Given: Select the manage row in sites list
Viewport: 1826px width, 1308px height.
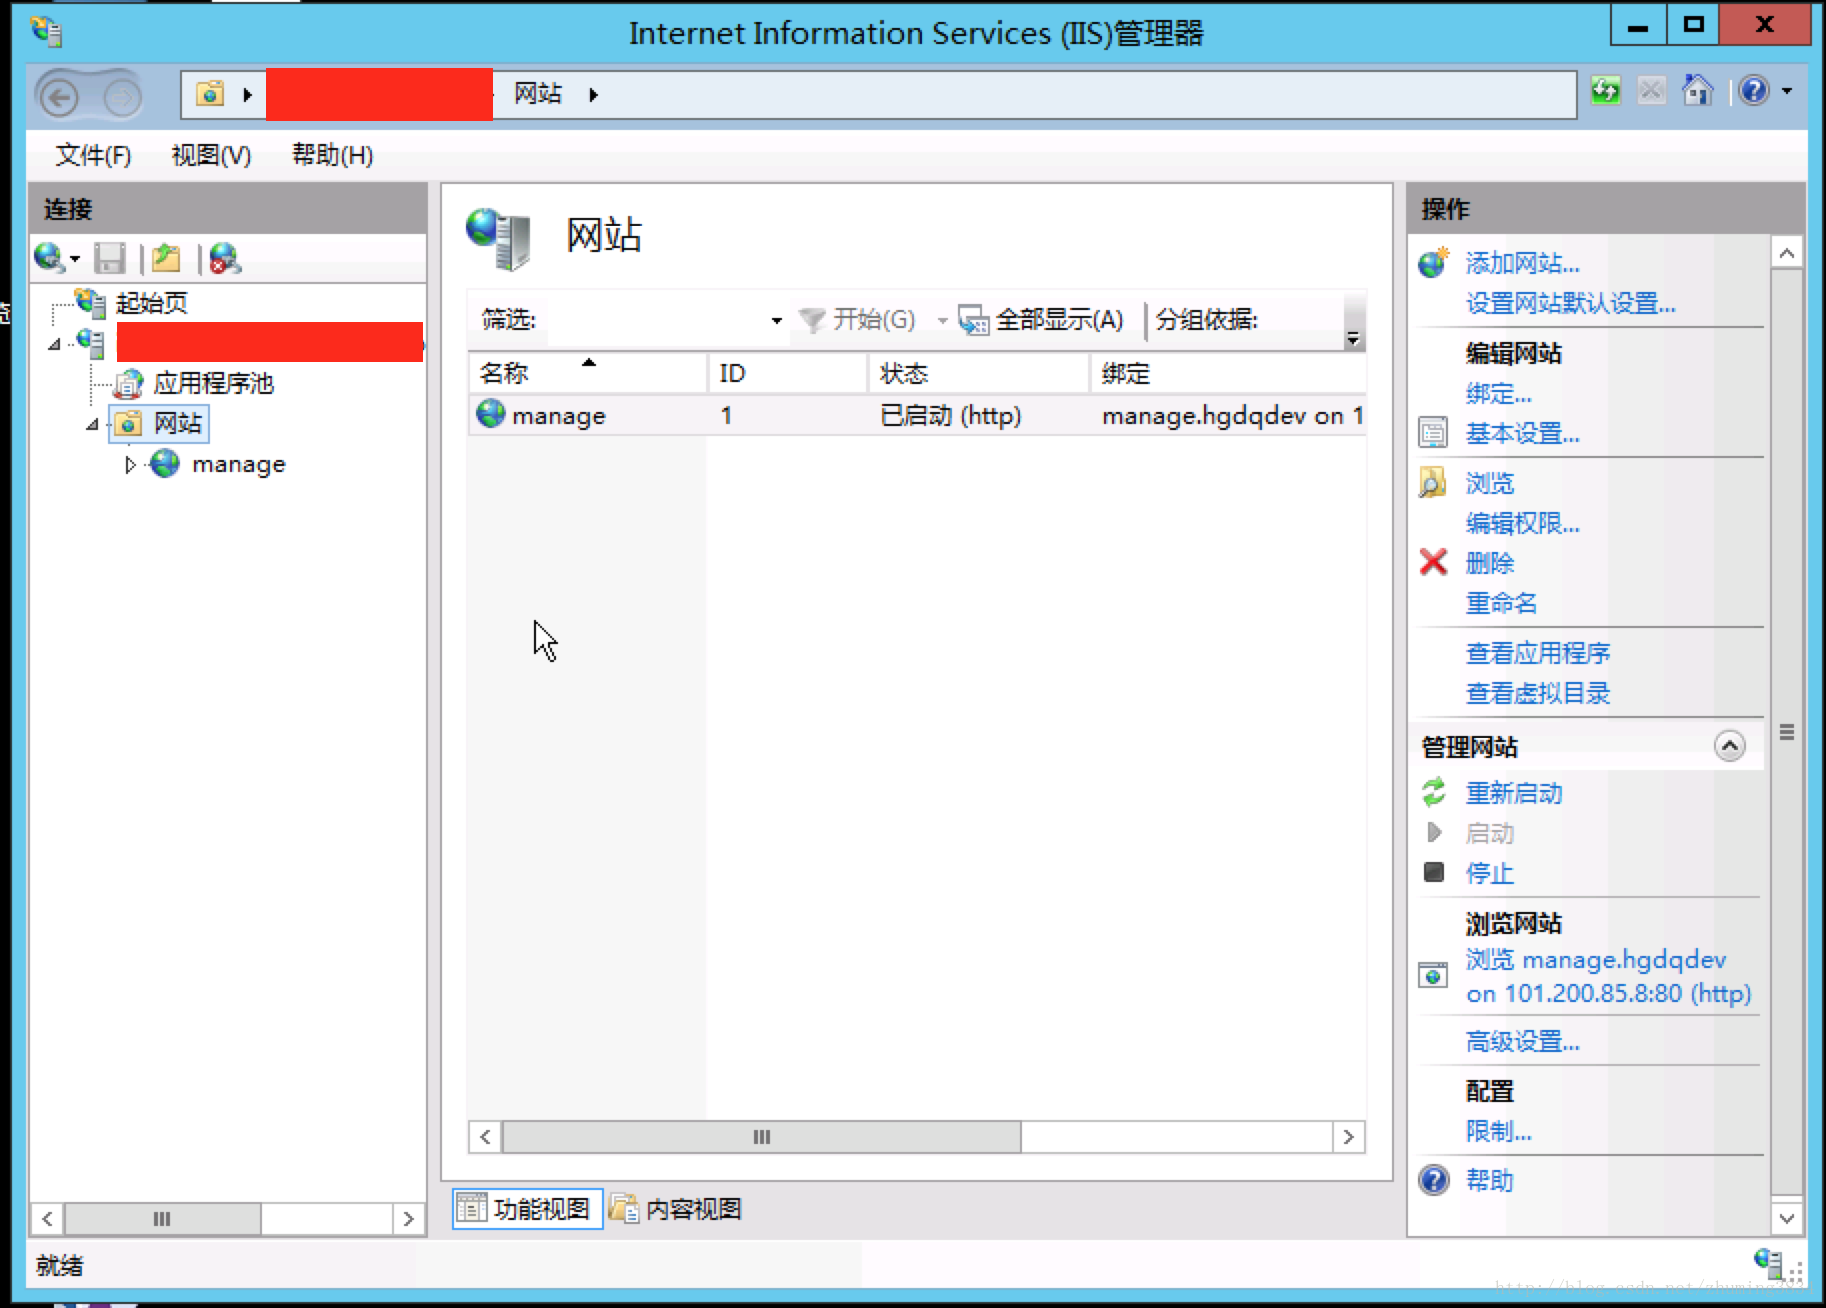Looking at the screenshot, I should pos(917,415).
